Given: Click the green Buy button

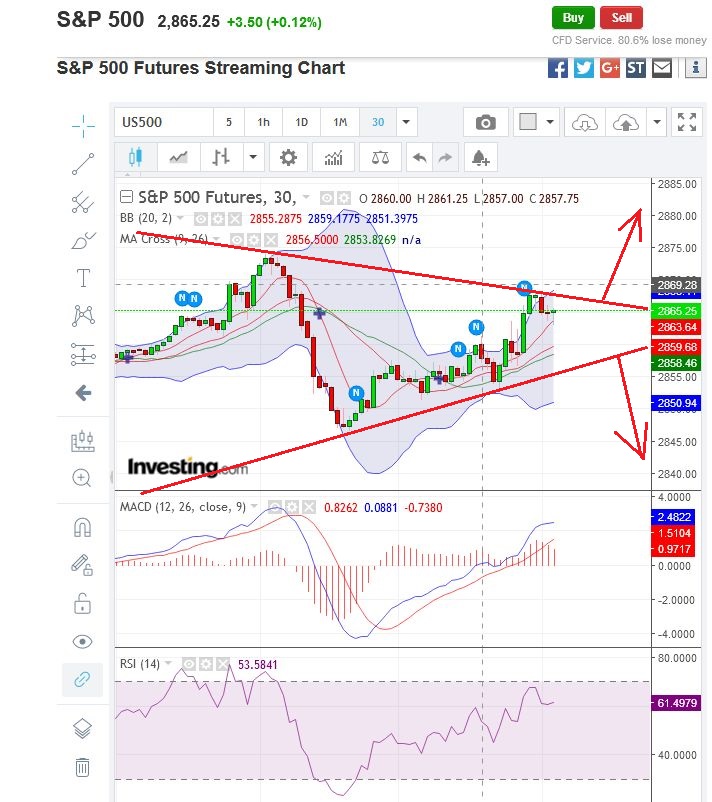Looking at the screenshot, I should coord(573,17).
